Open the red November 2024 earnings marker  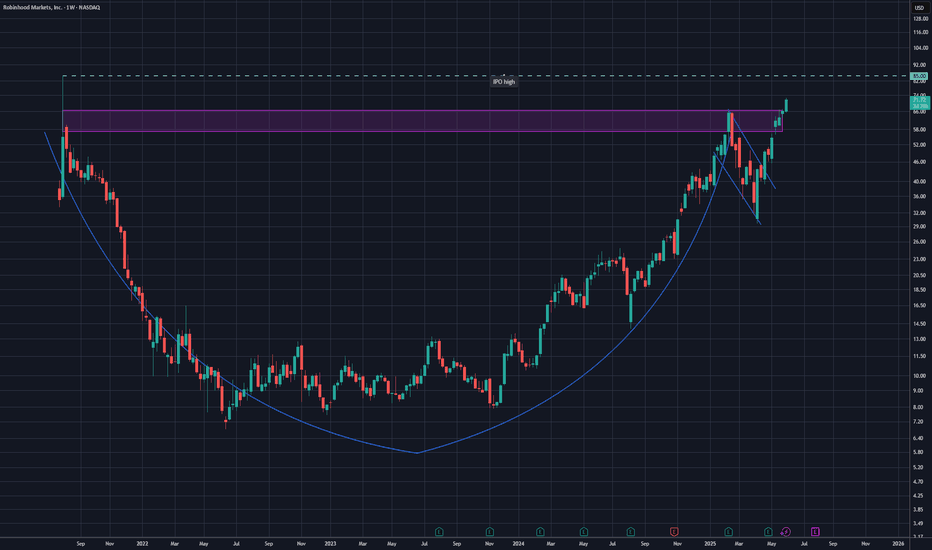tap(674, 532)
